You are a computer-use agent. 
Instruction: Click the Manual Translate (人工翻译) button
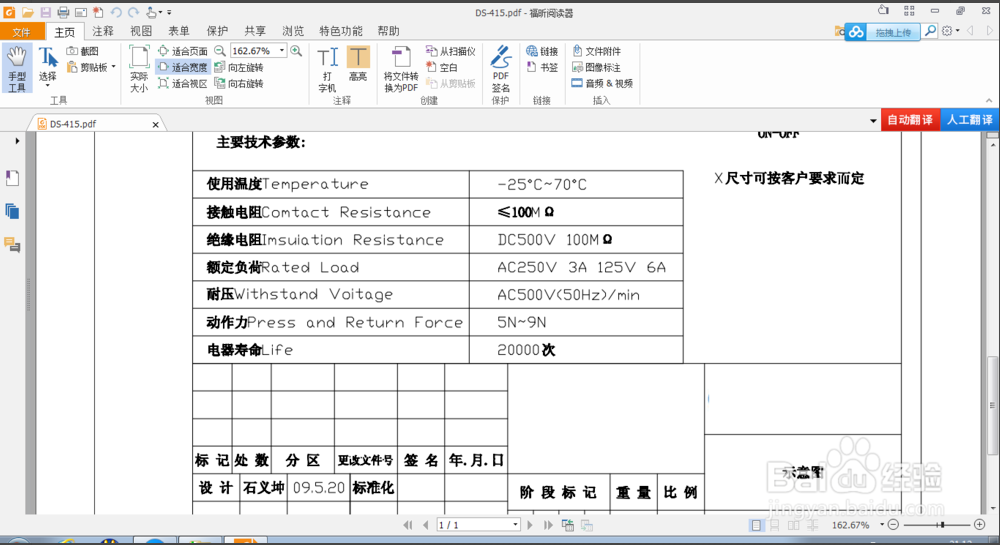tap(969, 120)
